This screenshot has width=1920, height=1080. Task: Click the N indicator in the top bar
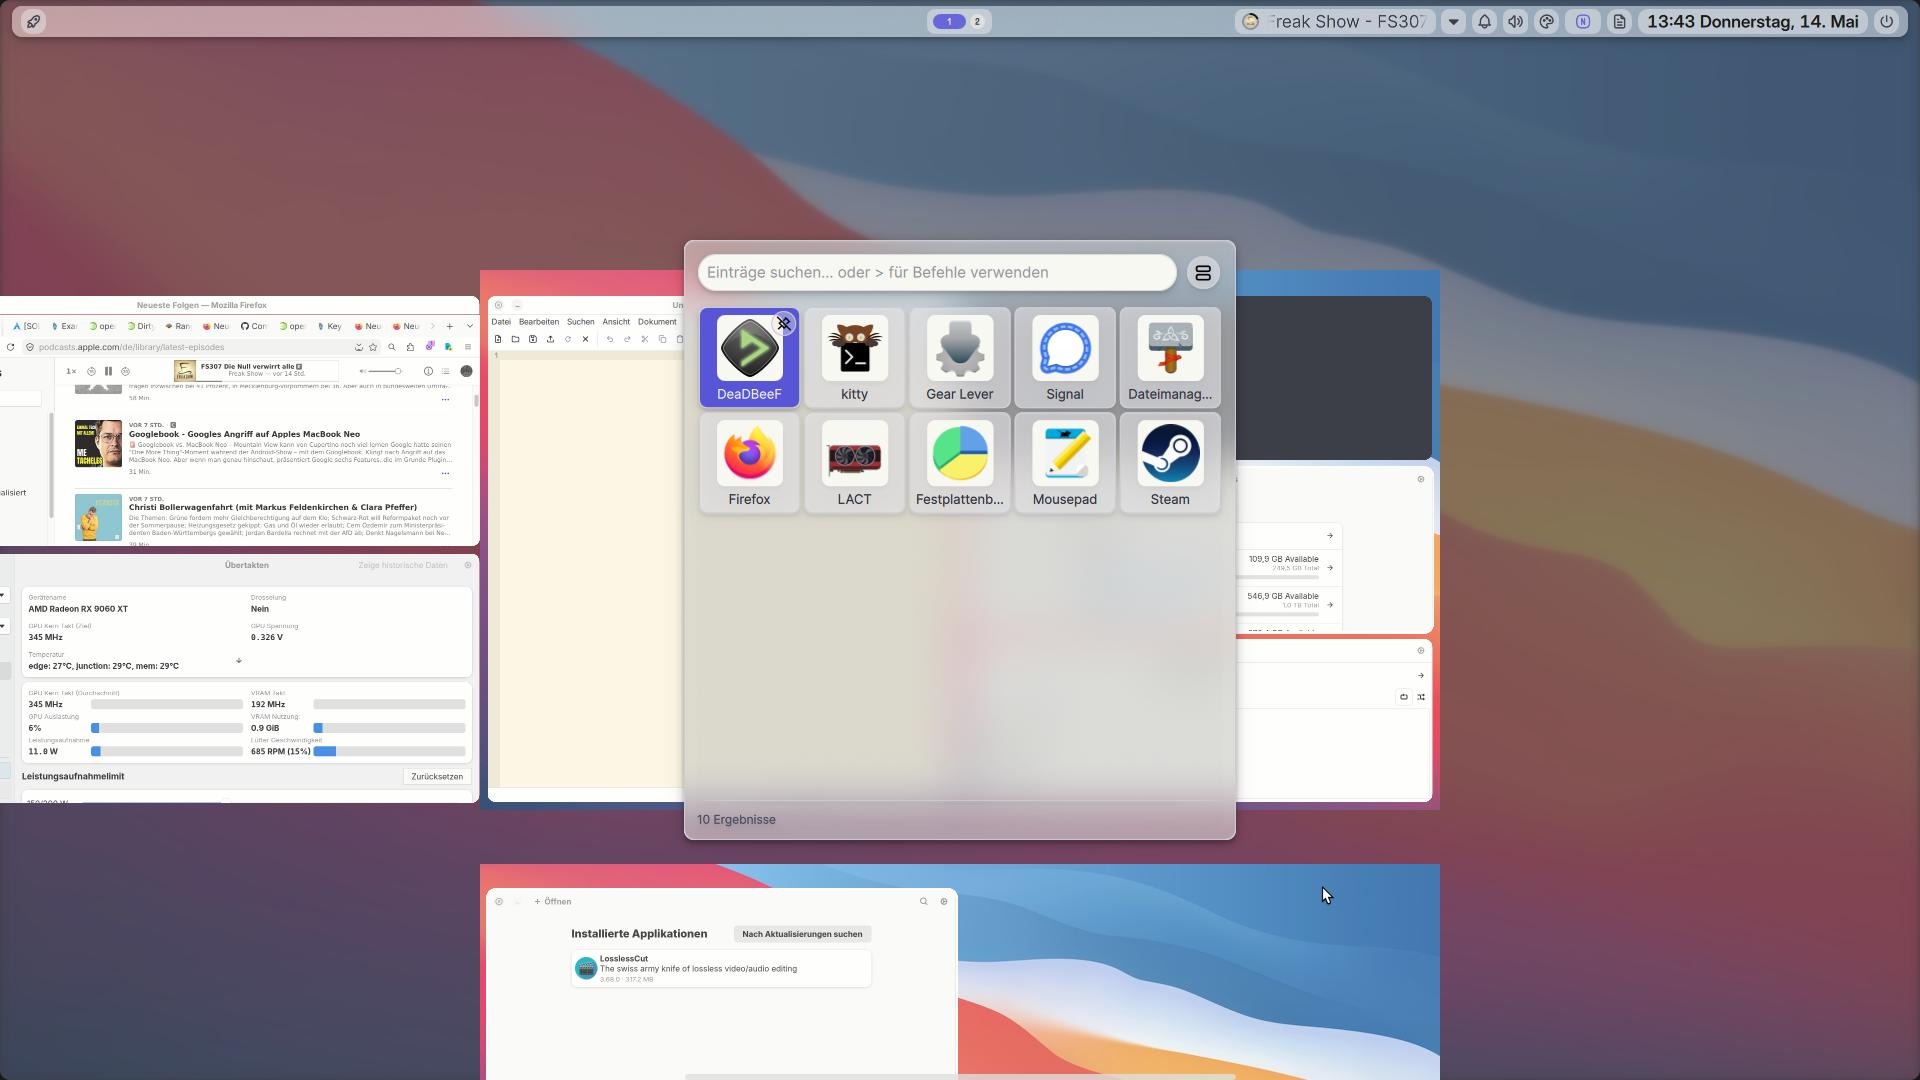point(1583,21)
